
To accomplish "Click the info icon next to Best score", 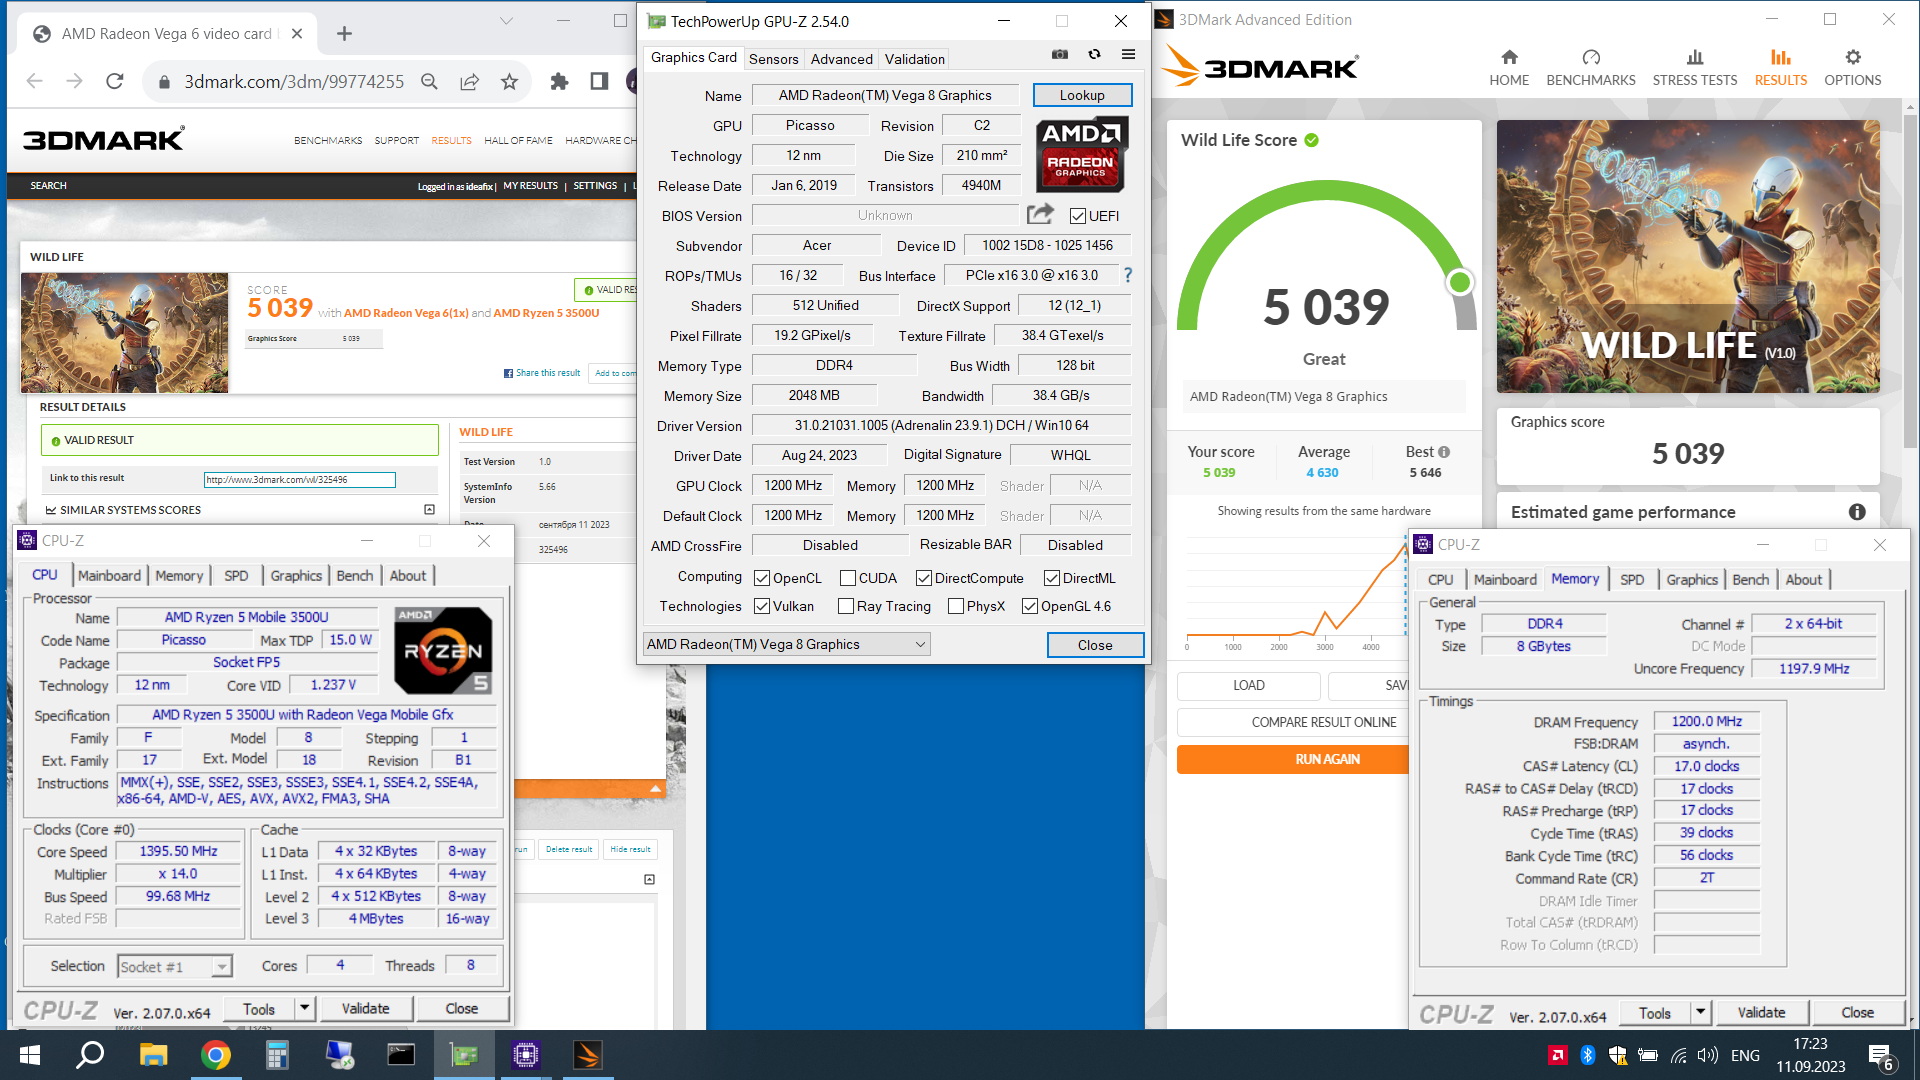I will pyautogui.click(x=1444, y=452).
